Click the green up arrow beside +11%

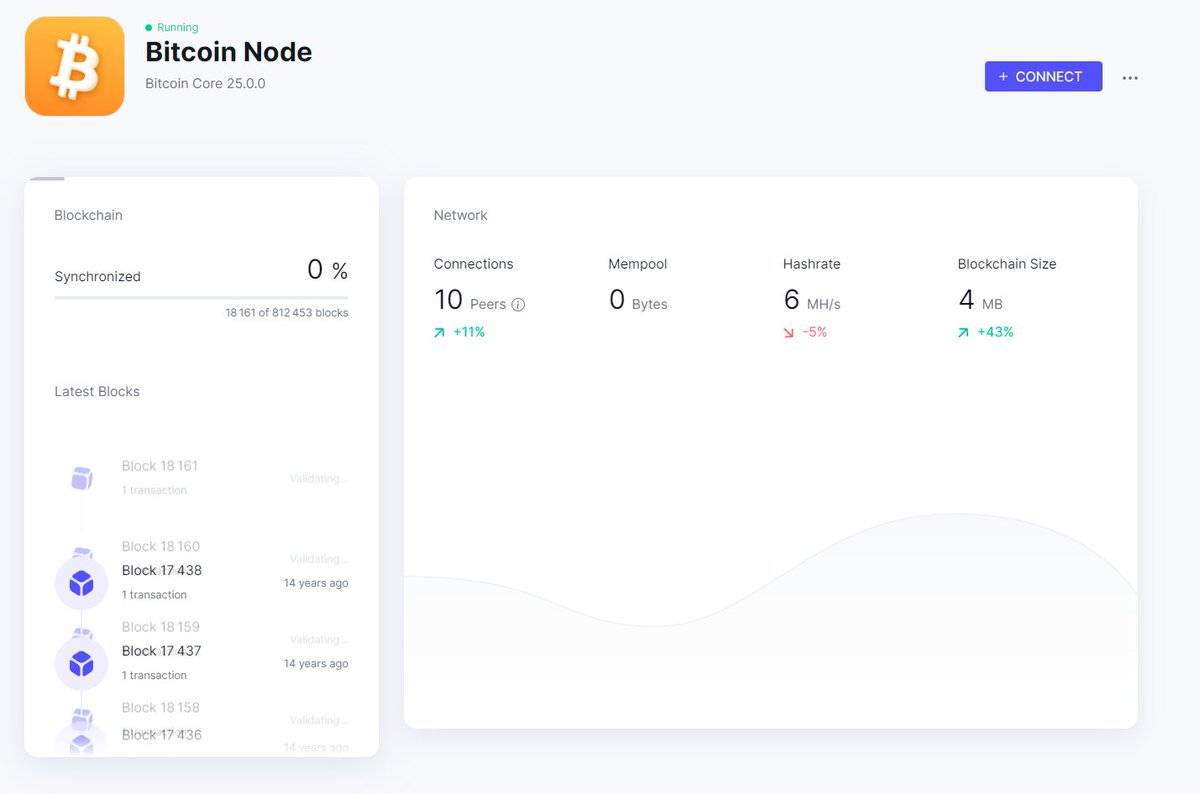pyautogui.click(x=439, y=333)
